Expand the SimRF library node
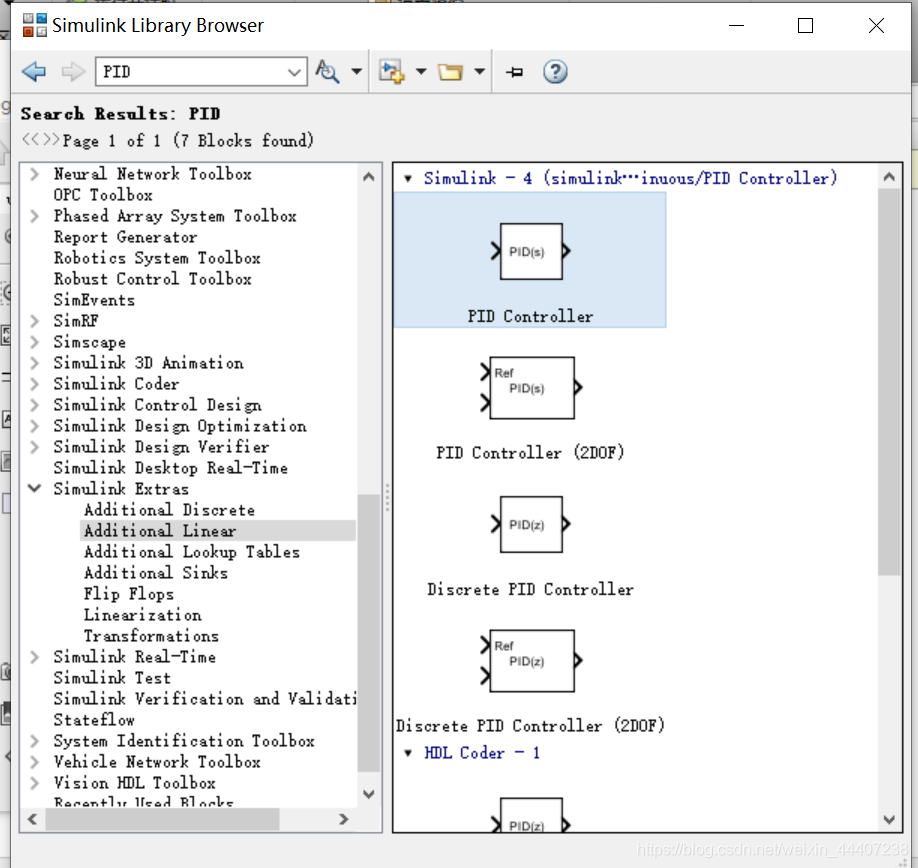The width and height of the screenshot is (918, 868). pos(35,321)
